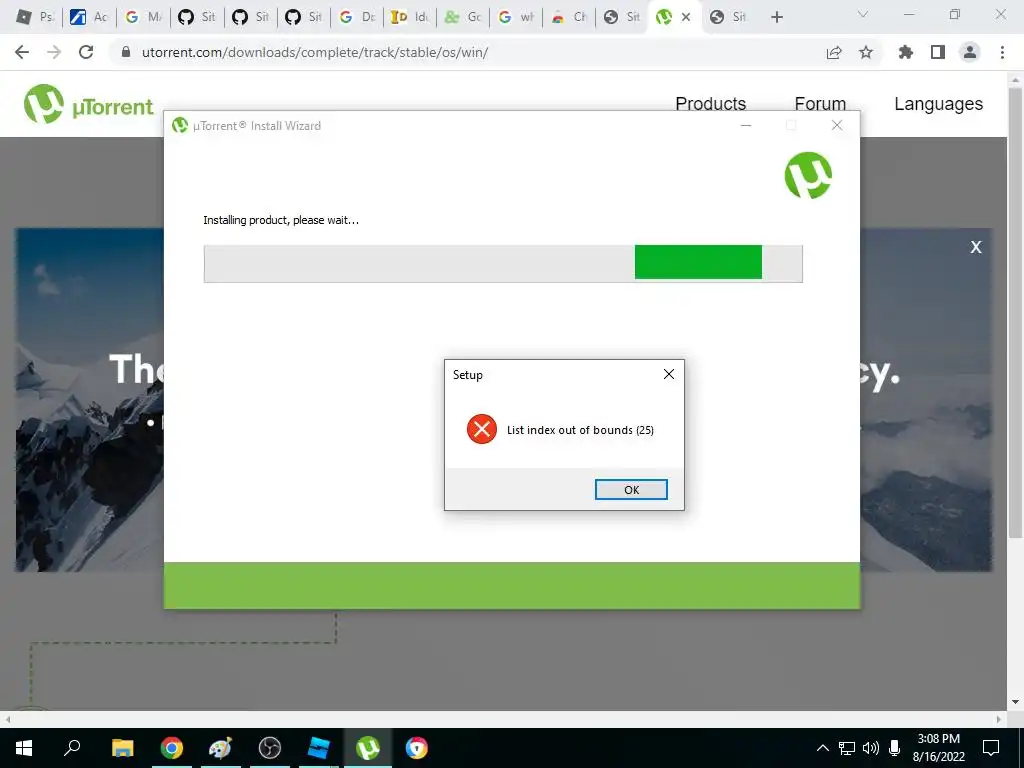
Task: Open the Products menu on the website
Action: point(710,103)
